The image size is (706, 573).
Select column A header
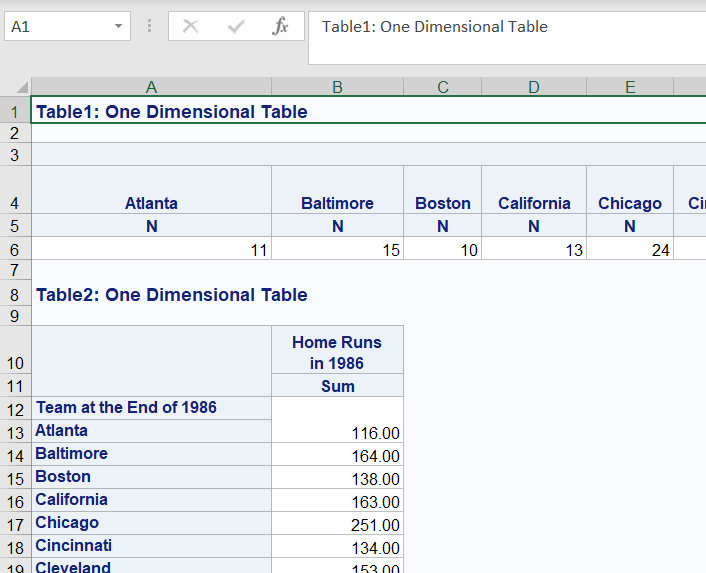[151, 88]
